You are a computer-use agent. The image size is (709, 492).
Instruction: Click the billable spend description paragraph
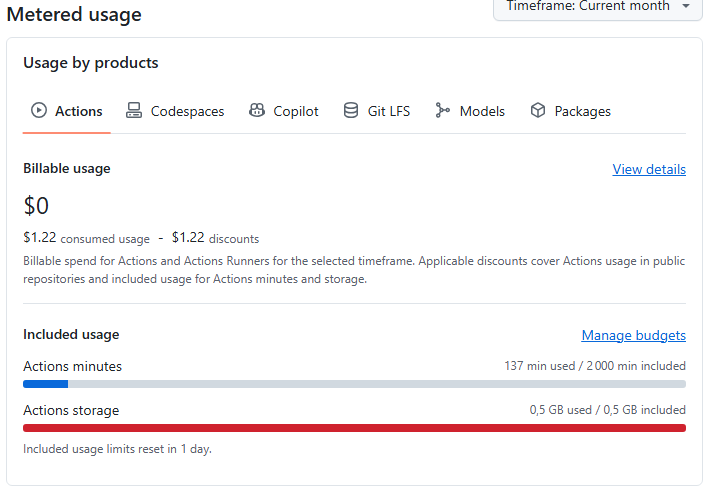click(354, 270)
